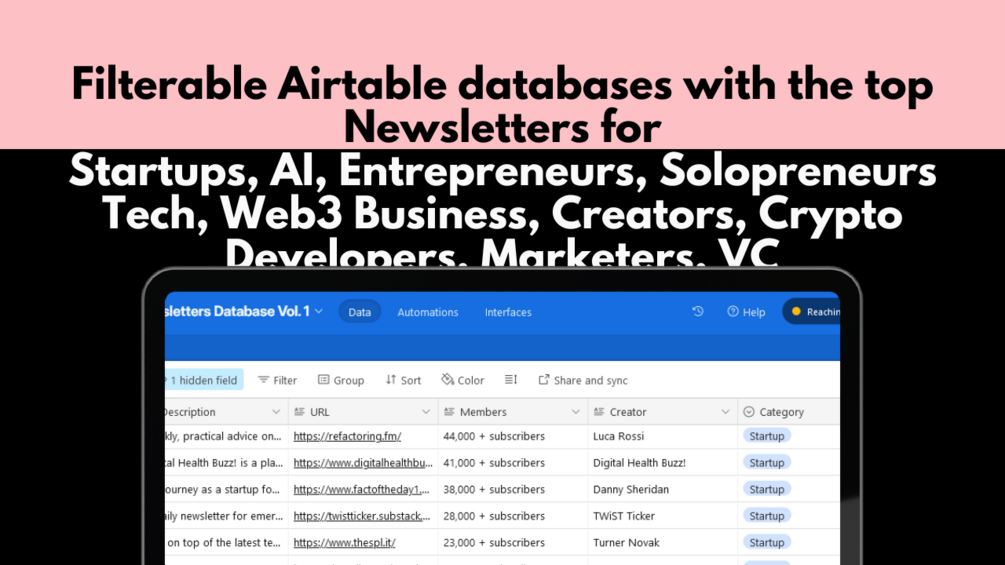Open the refactoring.fm link
This screenshot has height=565, width=1005.
point(347,436)
